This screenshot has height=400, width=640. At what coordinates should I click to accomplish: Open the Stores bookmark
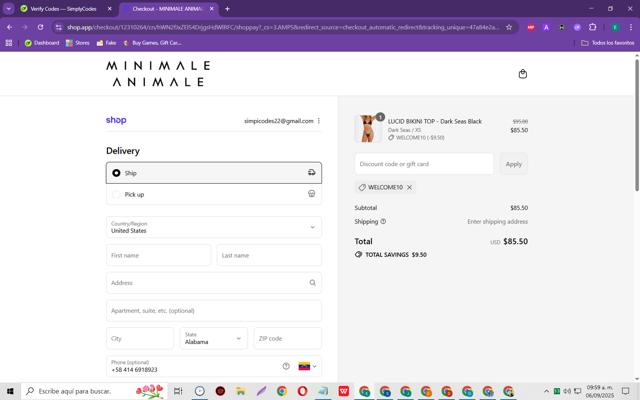(x=78, y=43)
